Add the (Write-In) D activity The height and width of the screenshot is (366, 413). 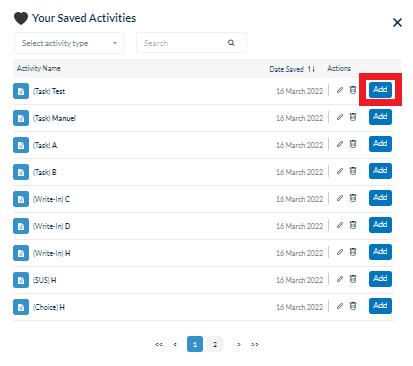click(380, 225)
